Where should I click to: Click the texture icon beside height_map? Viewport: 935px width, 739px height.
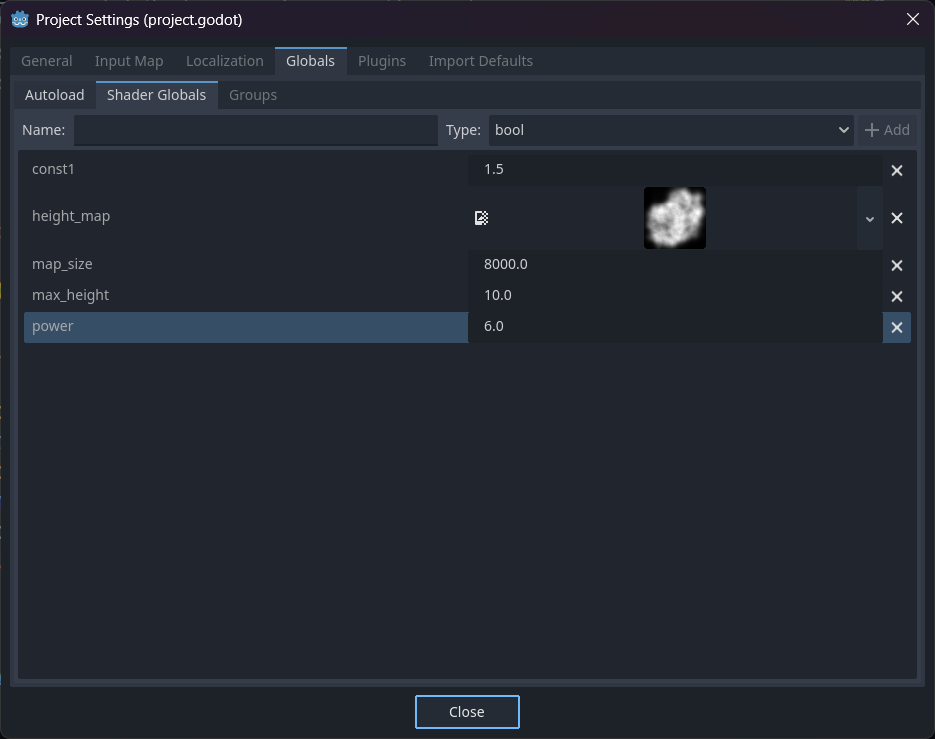click(481, 218)
